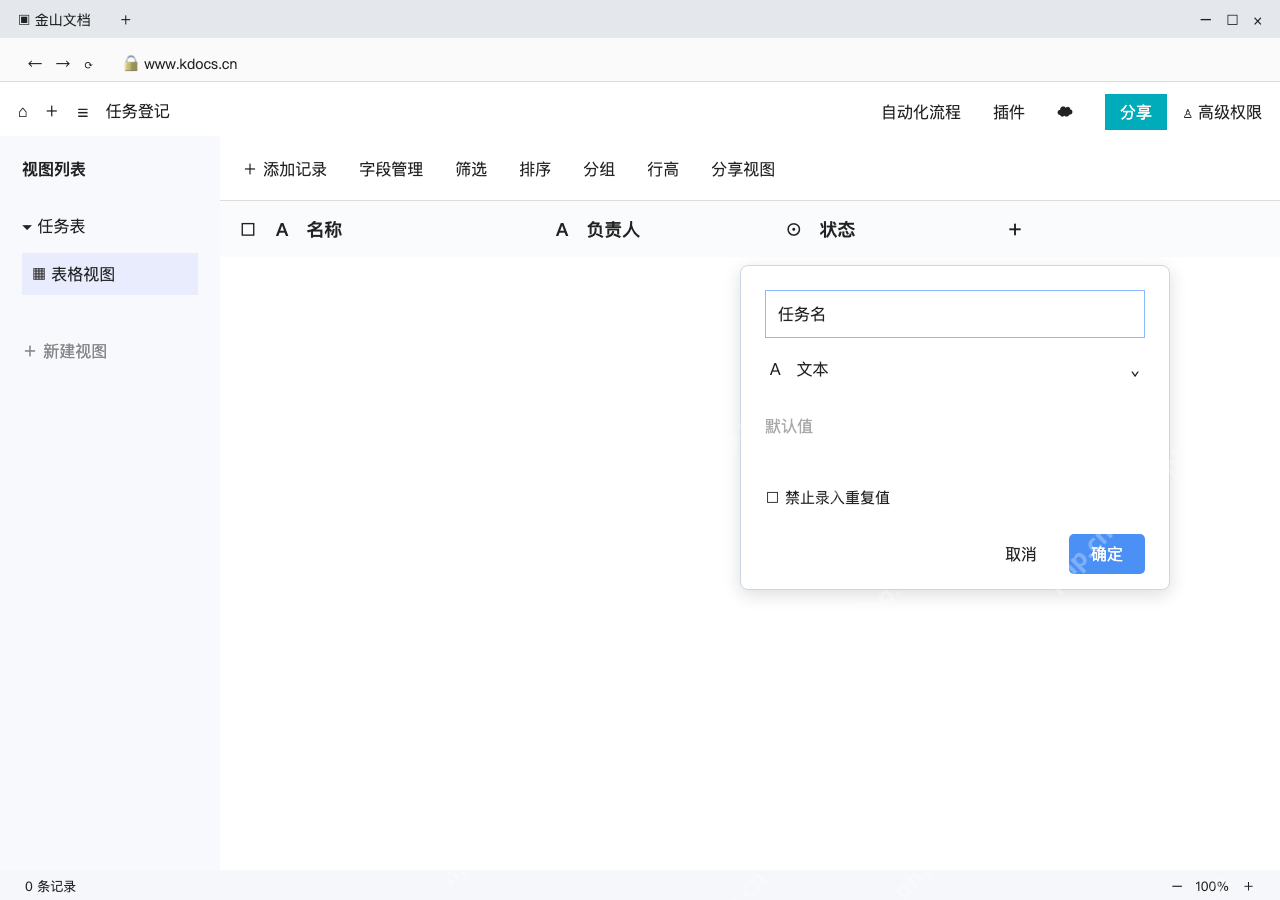This screenshot has height=900, width=1280.
Task: Open 自动化流程 menu
Action: 921,112
